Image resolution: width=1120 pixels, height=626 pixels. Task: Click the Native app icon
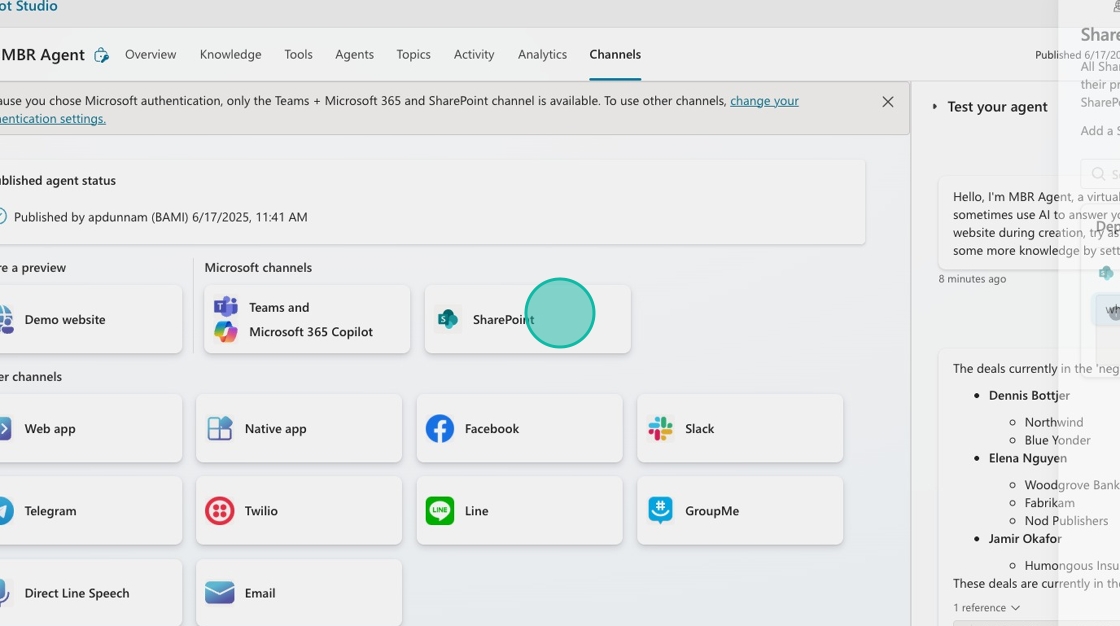click(219, 428)
